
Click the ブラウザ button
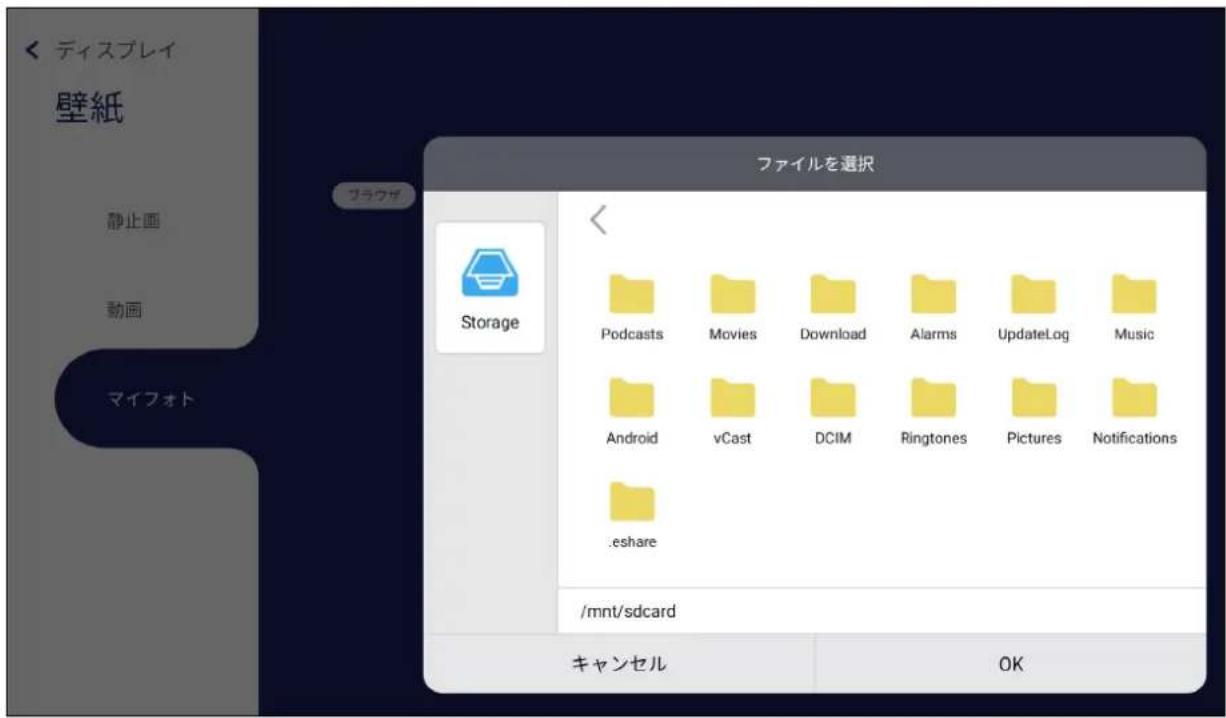point(373,195)
